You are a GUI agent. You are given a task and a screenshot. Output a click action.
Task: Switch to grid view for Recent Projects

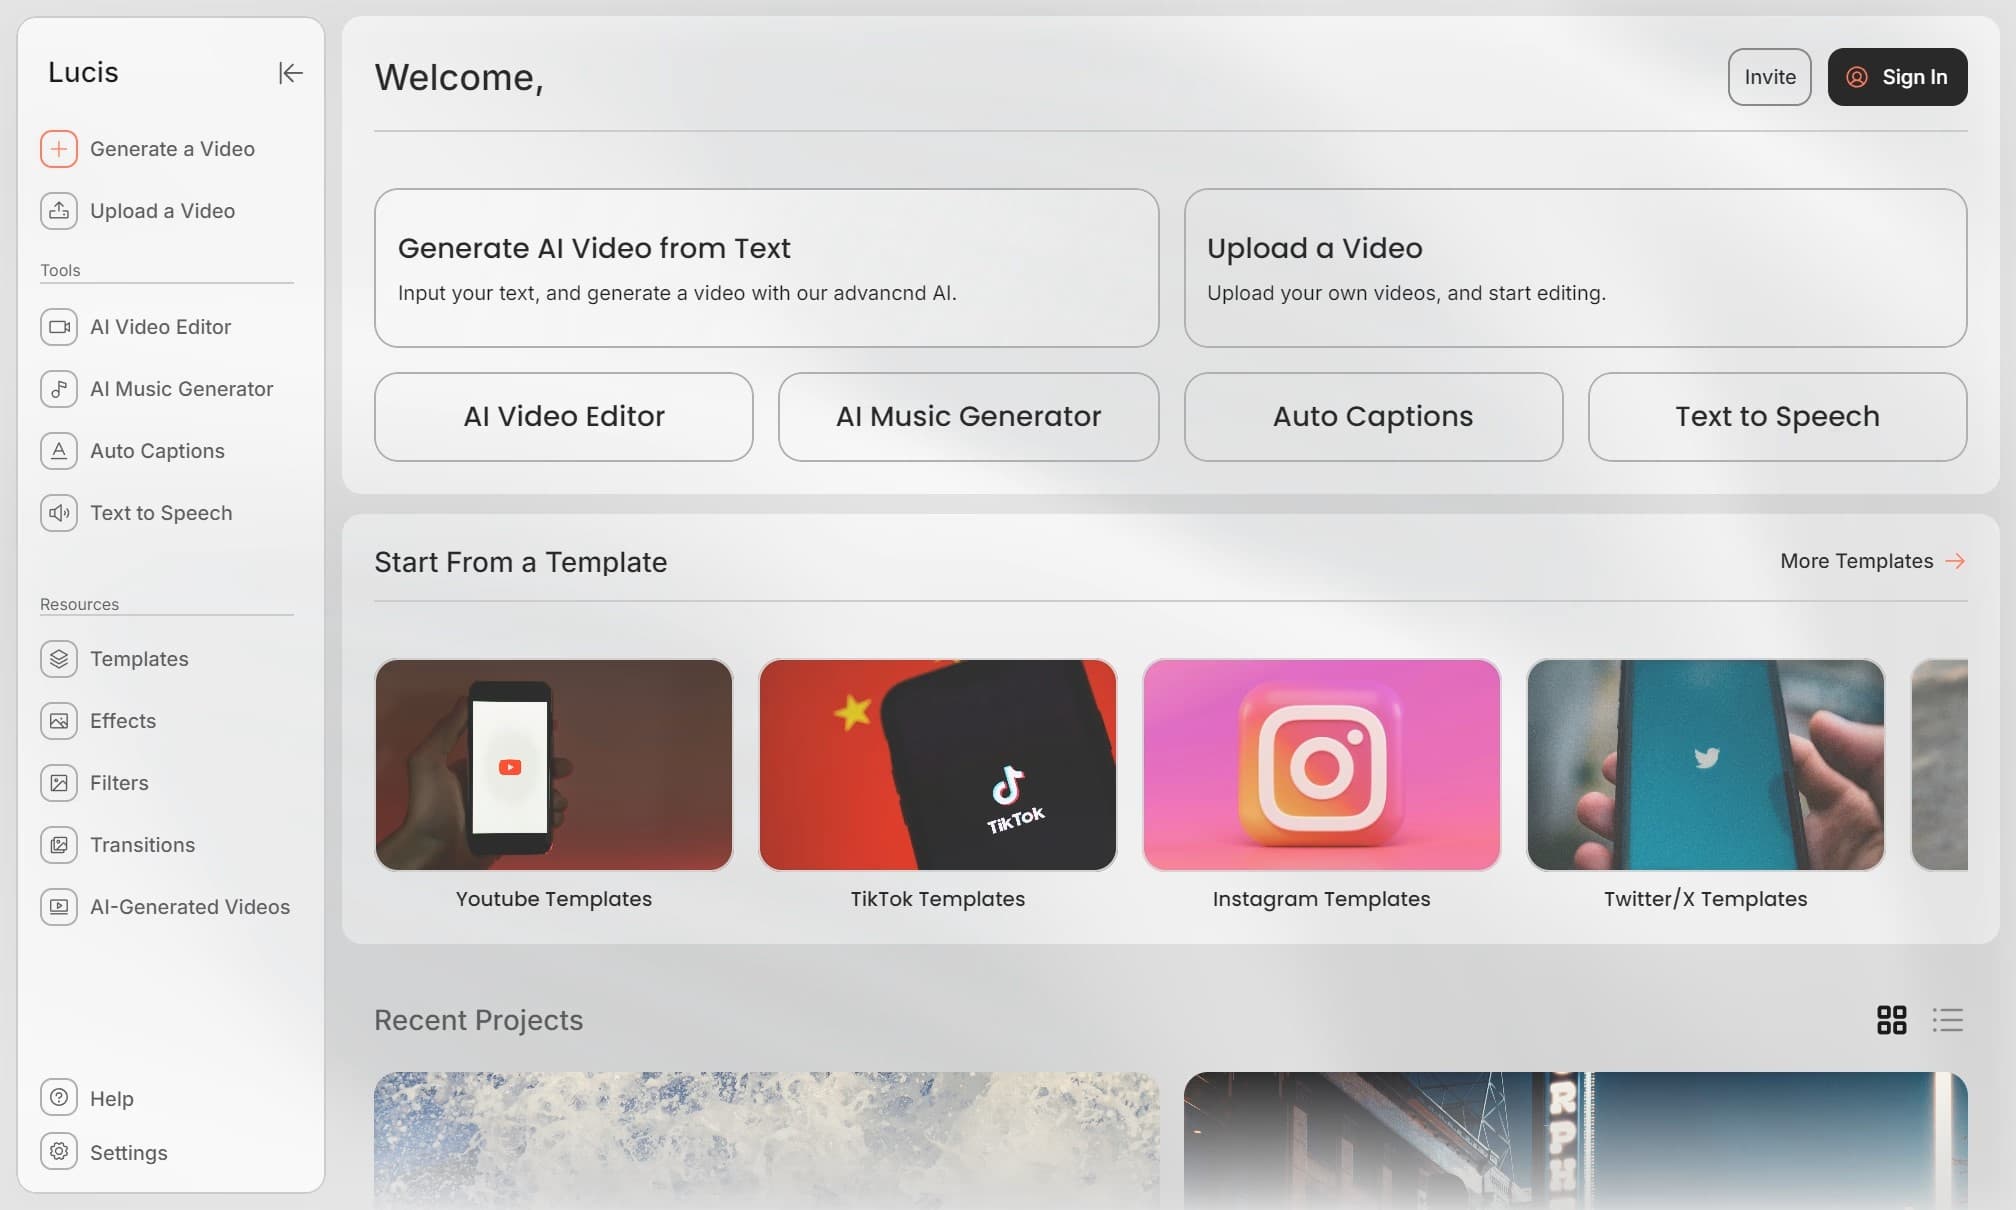point(1892,1020)
